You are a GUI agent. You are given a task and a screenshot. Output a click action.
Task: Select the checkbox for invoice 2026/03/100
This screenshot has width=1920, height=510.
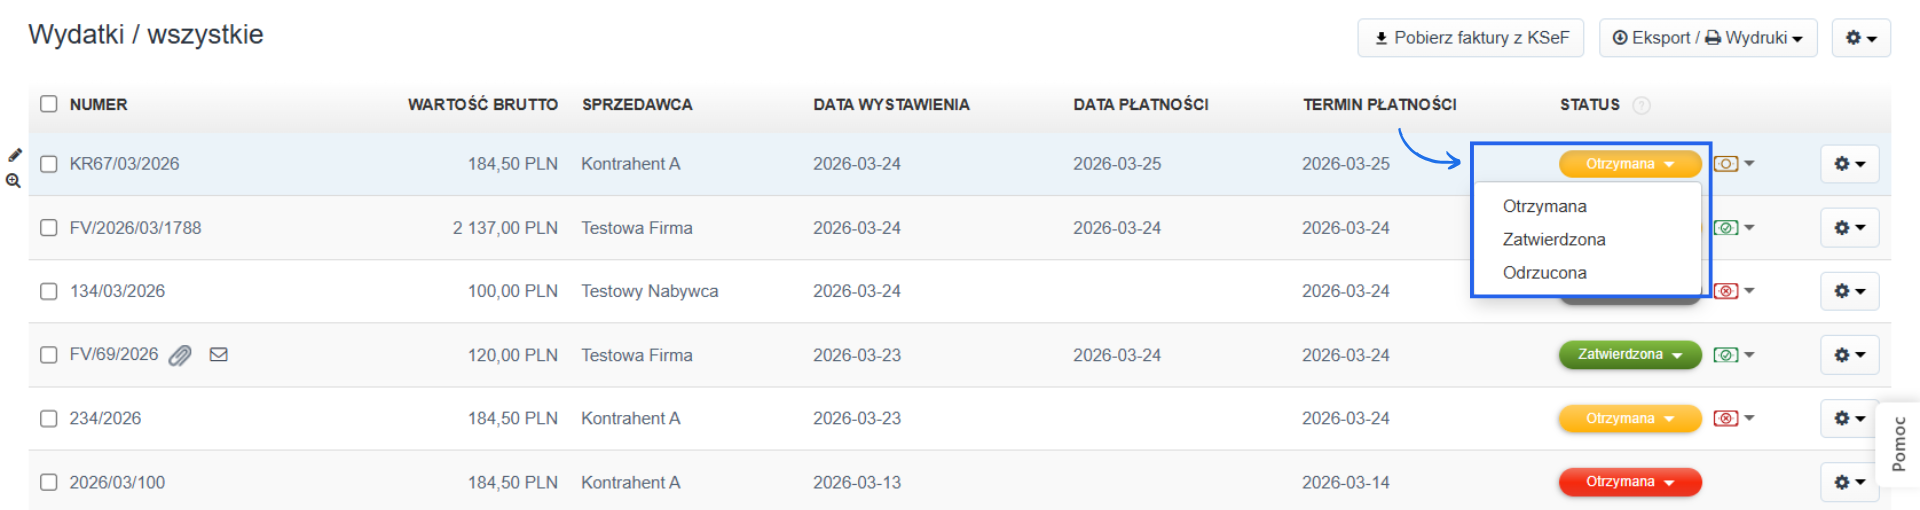coord(49,482)
